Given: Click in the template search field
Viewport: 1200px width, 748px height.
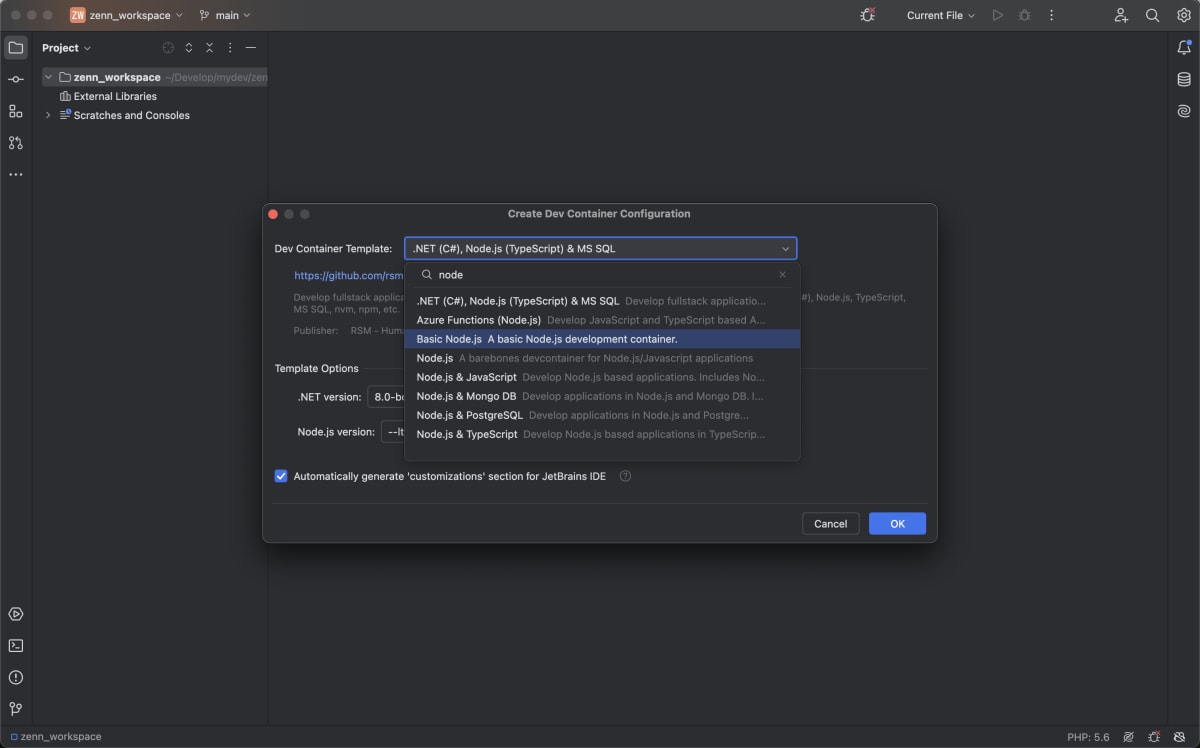Looking at the screenshot, I should pos(604,274).
